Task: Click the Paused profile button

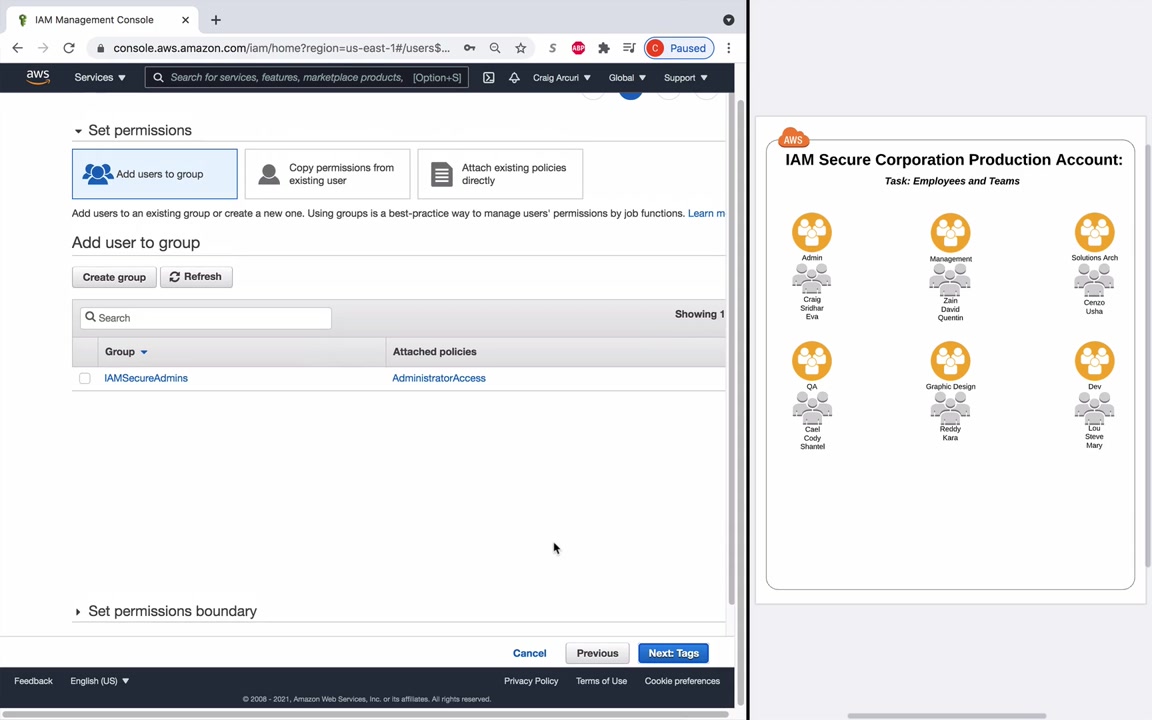Action: point(679,48)
